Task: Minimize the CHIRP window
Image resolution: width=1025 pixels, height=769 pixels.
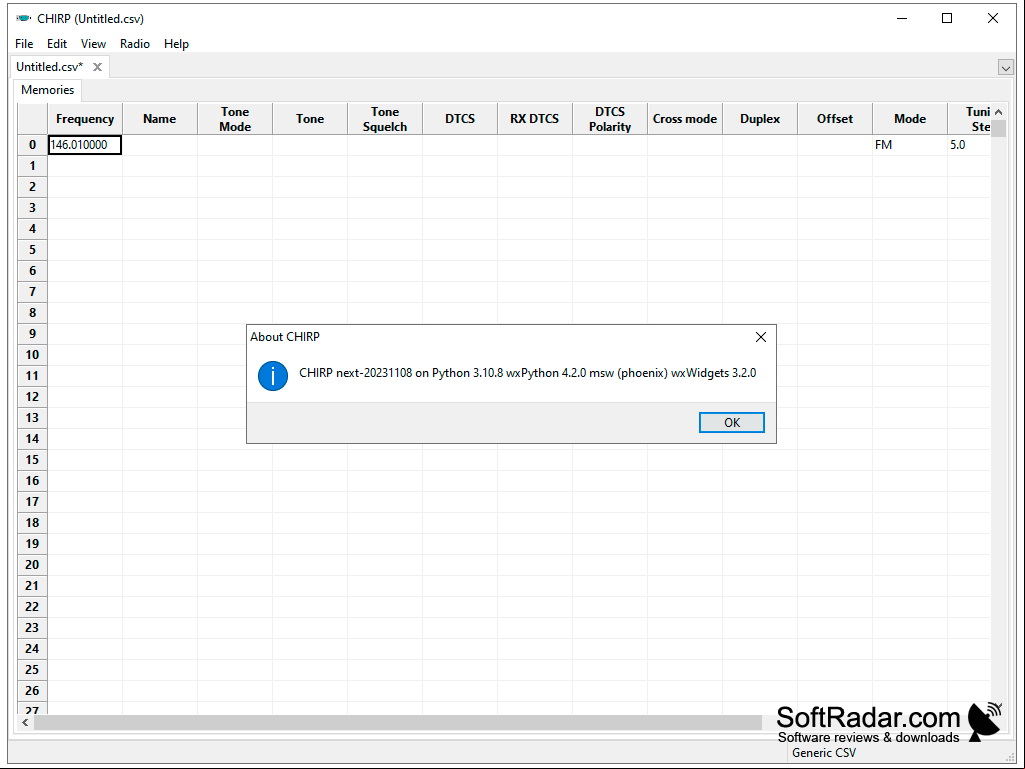Action: [x=902, y=18]
